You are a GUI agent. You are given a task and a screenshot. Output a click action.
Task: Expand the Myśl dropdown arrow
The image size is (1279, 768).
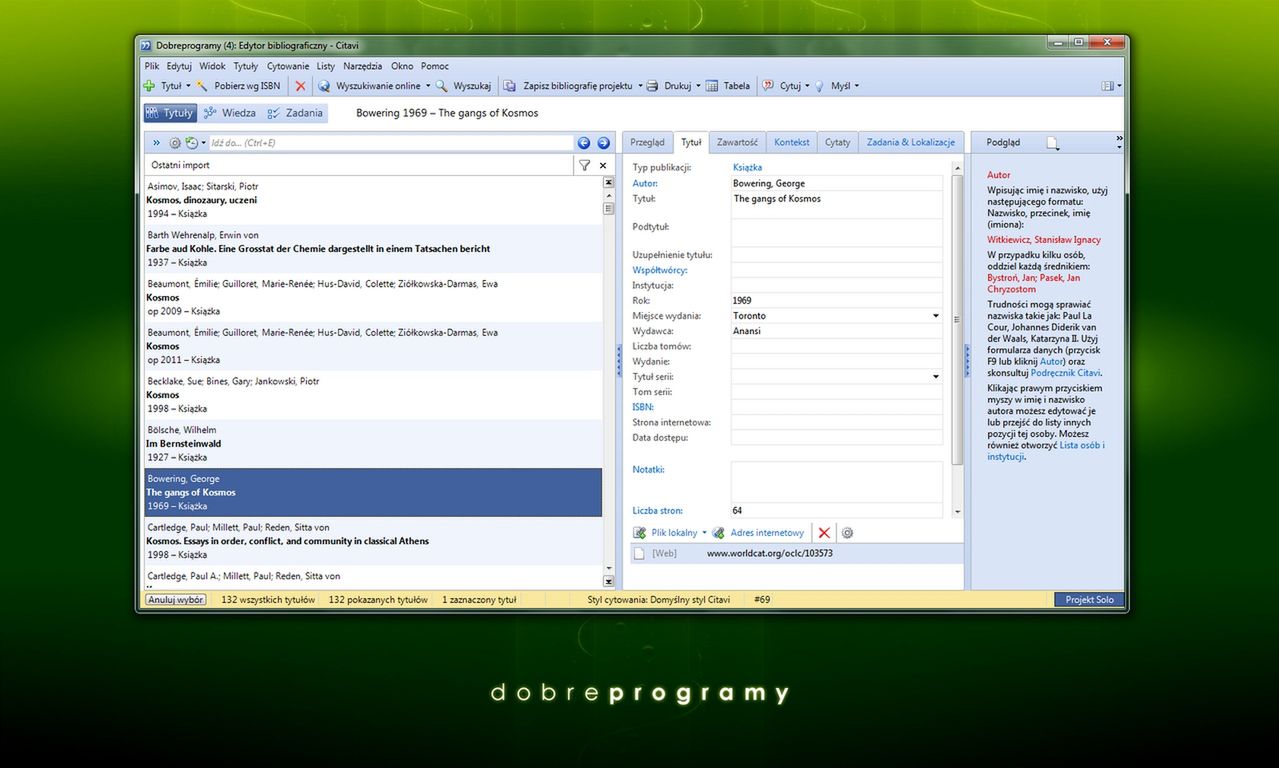[x=857, y=86]
